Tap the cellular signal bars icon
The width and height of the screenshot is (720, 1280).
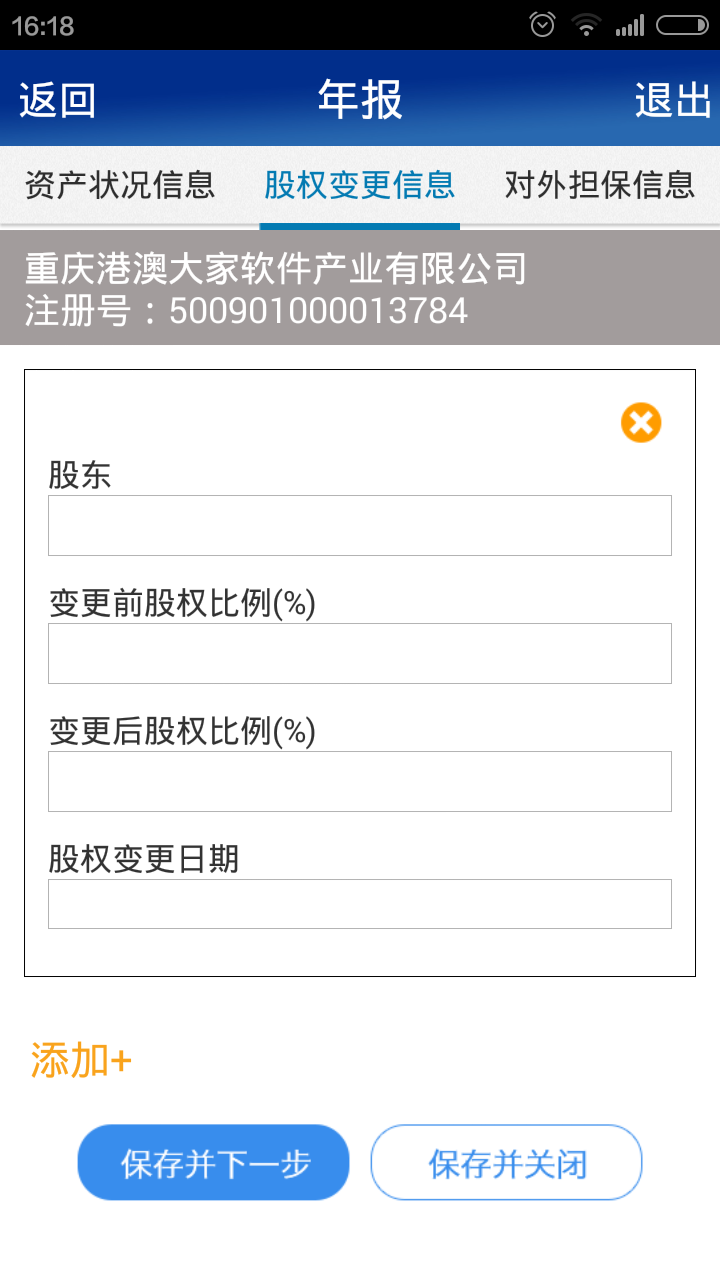pyautogui.click(x=630, y=25)
